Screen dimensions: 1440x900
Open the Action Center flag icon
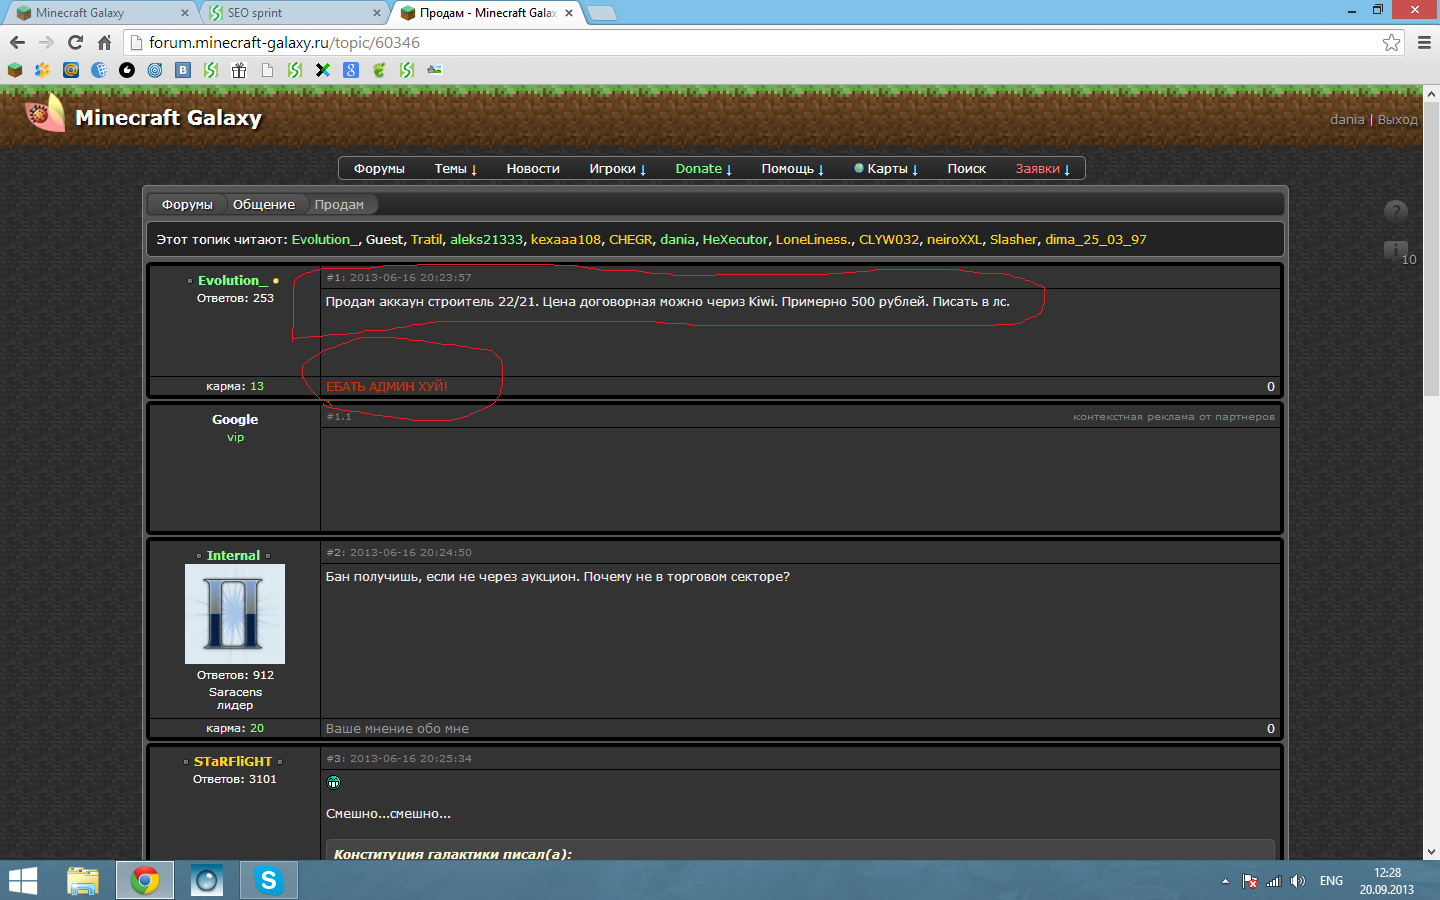(1250, 881)
